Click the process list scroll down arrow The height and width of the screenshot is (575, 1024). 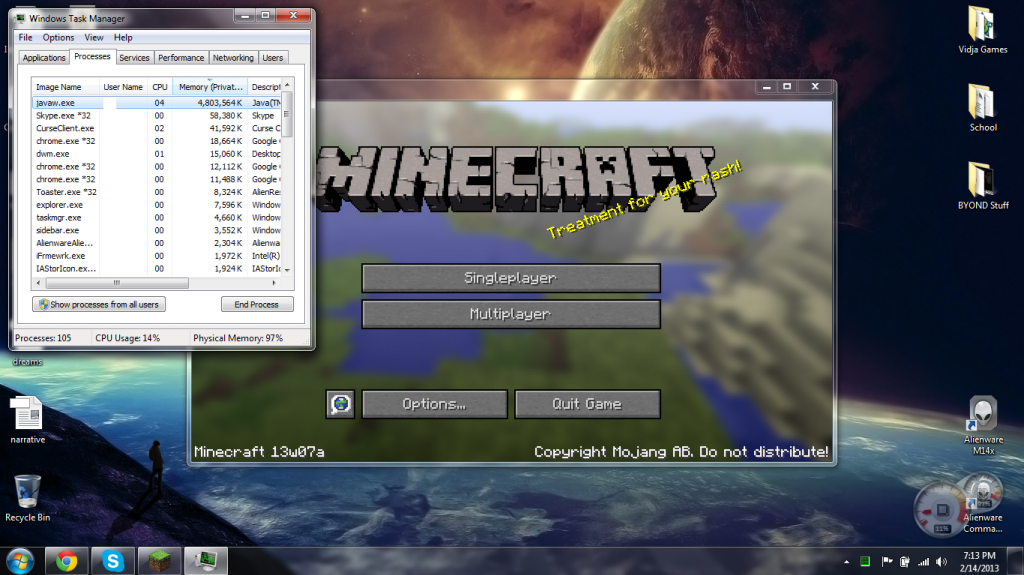click(x=287, y=270)
